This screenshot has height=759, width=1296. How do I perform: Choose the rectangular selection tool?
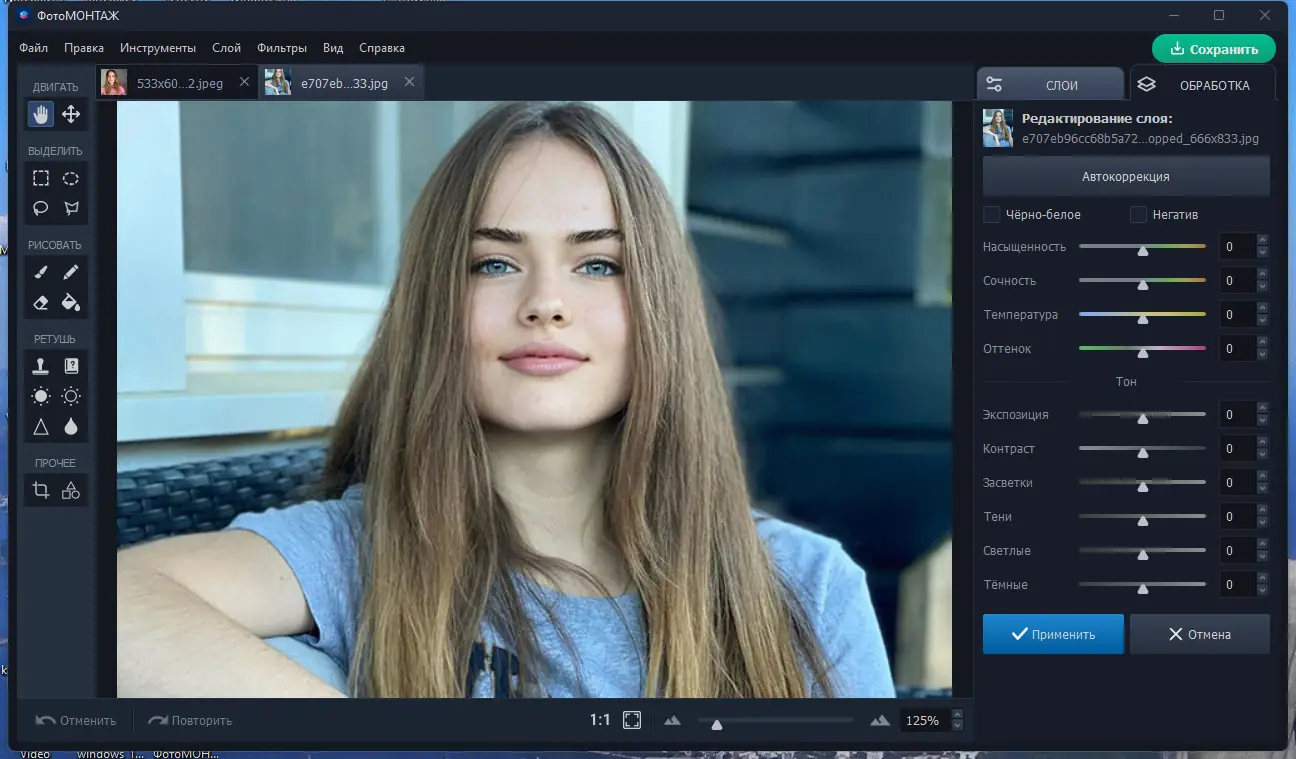coord(41,178)
